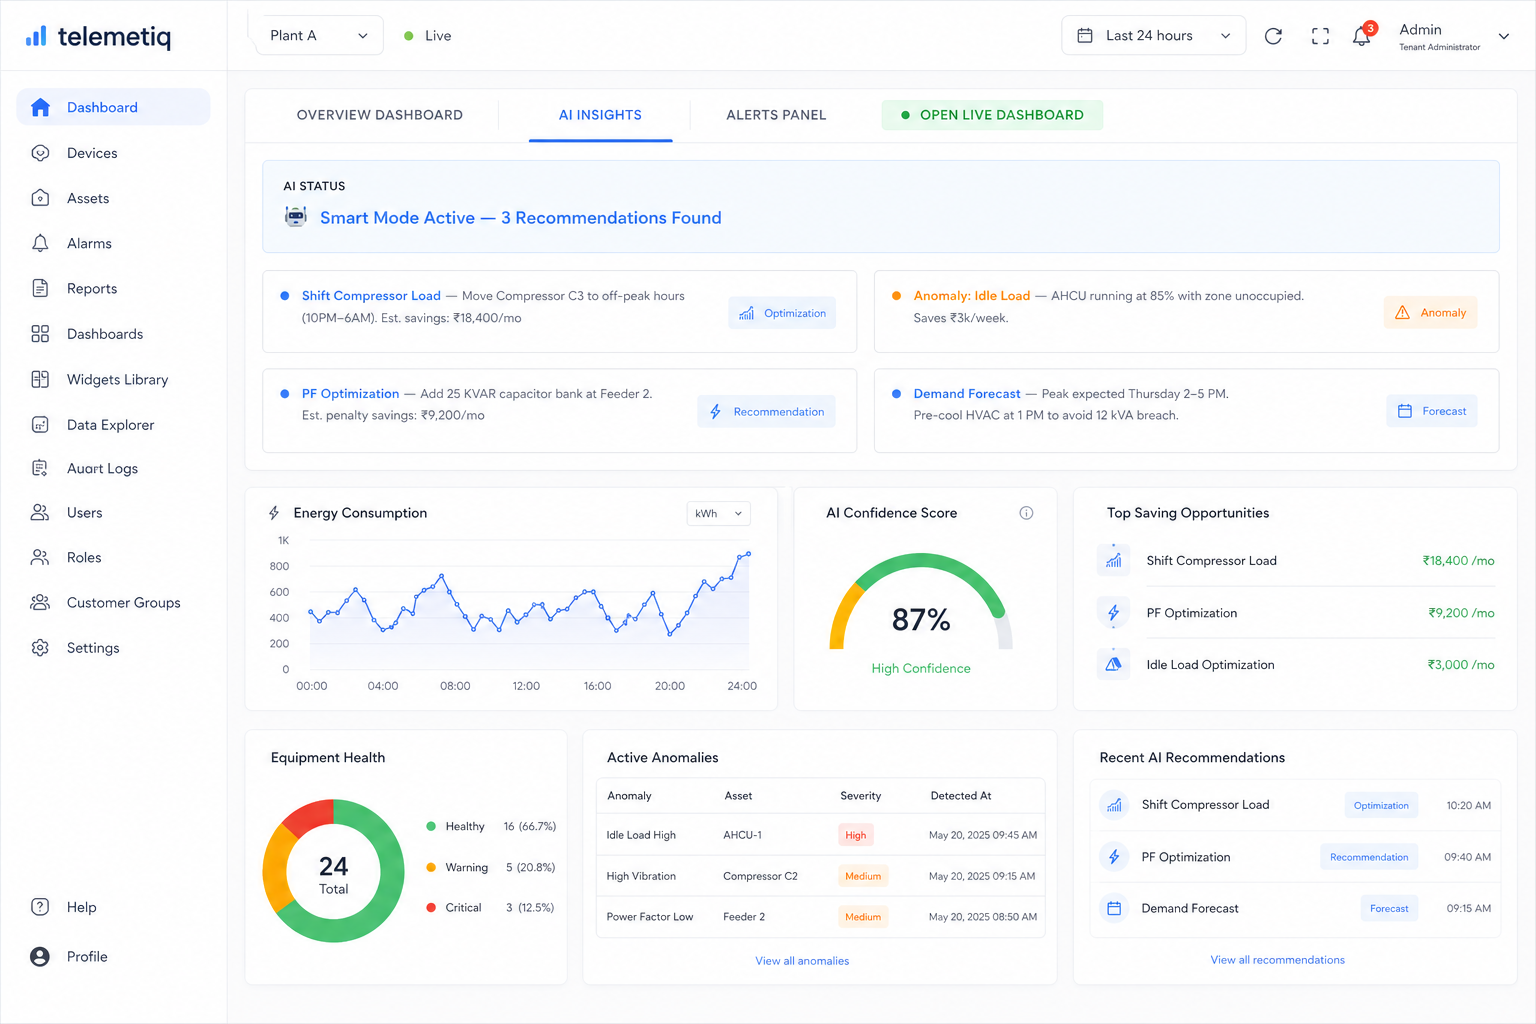Expand the Admin account menu chevron
Image resolution: width=1536 pixels, height=1024 pixels.
coord(1503,36)
